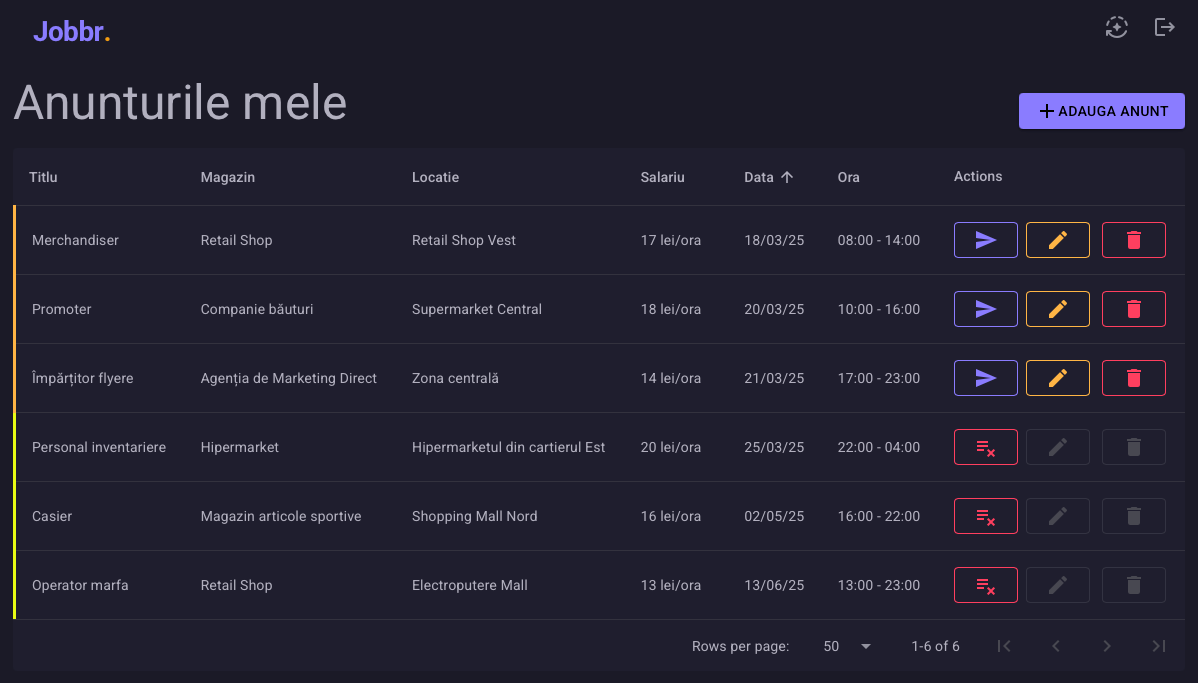The height and width of the screenshot is (683, 1198).
Task: Sort table by Salariu column header
Action: coord(662,177)
